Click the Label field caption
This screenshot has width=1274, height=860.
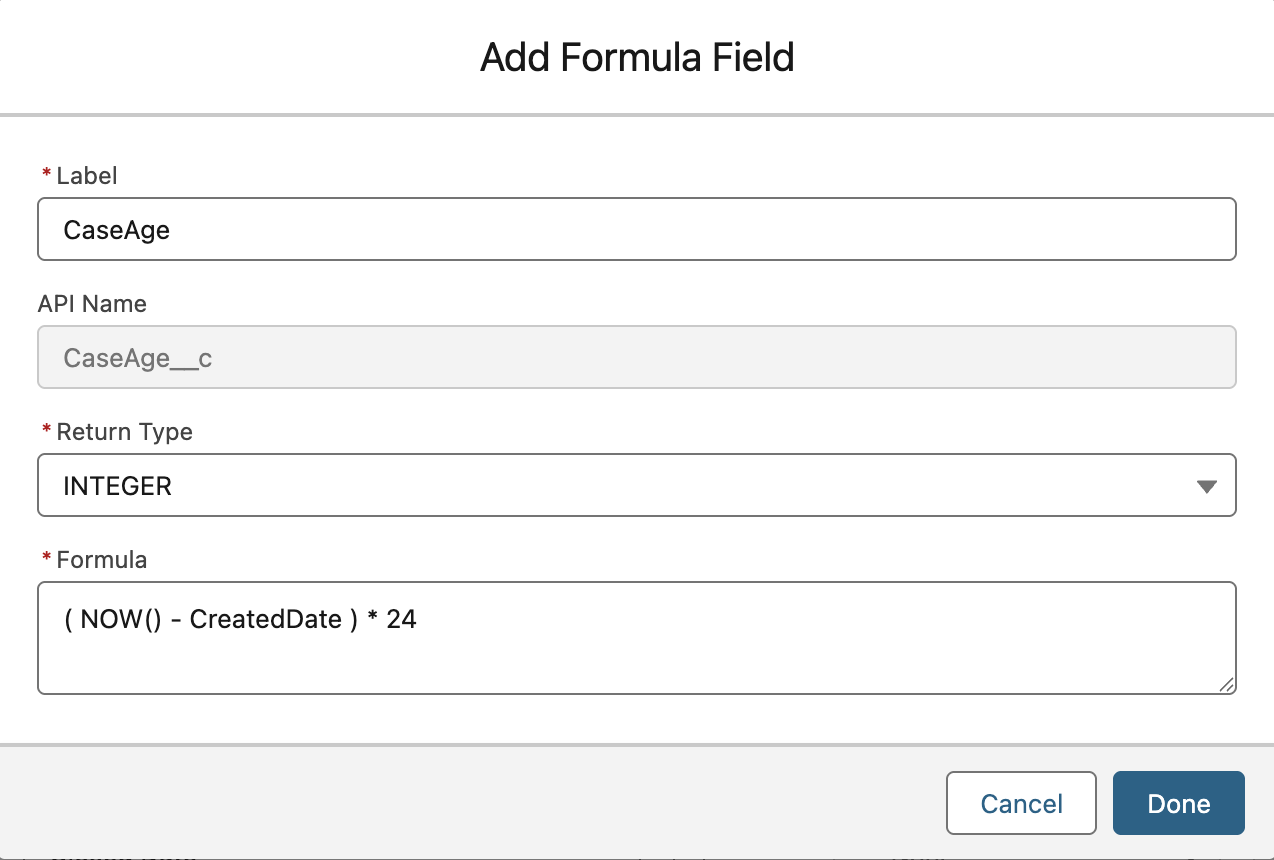point(86,176)
